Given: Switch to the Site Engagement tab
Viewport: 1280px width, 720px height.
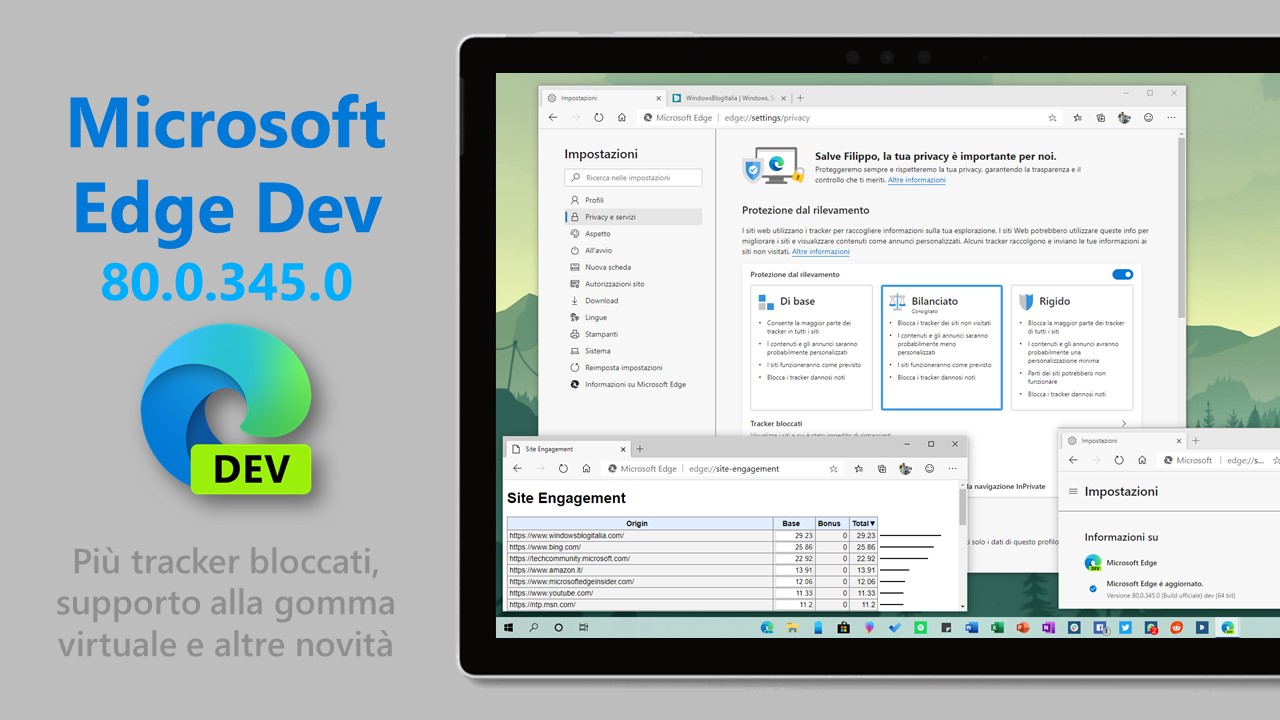Looking at the screenshot, I should point(567,449).
